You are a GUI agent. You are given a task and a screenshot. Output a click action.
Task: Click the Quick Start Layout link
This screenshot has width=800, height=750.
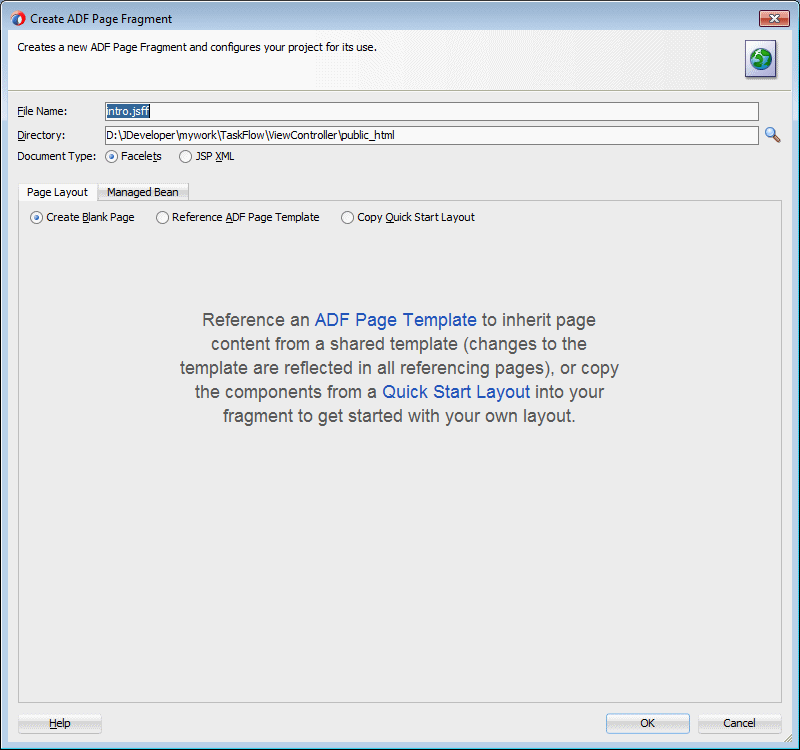point(456,392)
